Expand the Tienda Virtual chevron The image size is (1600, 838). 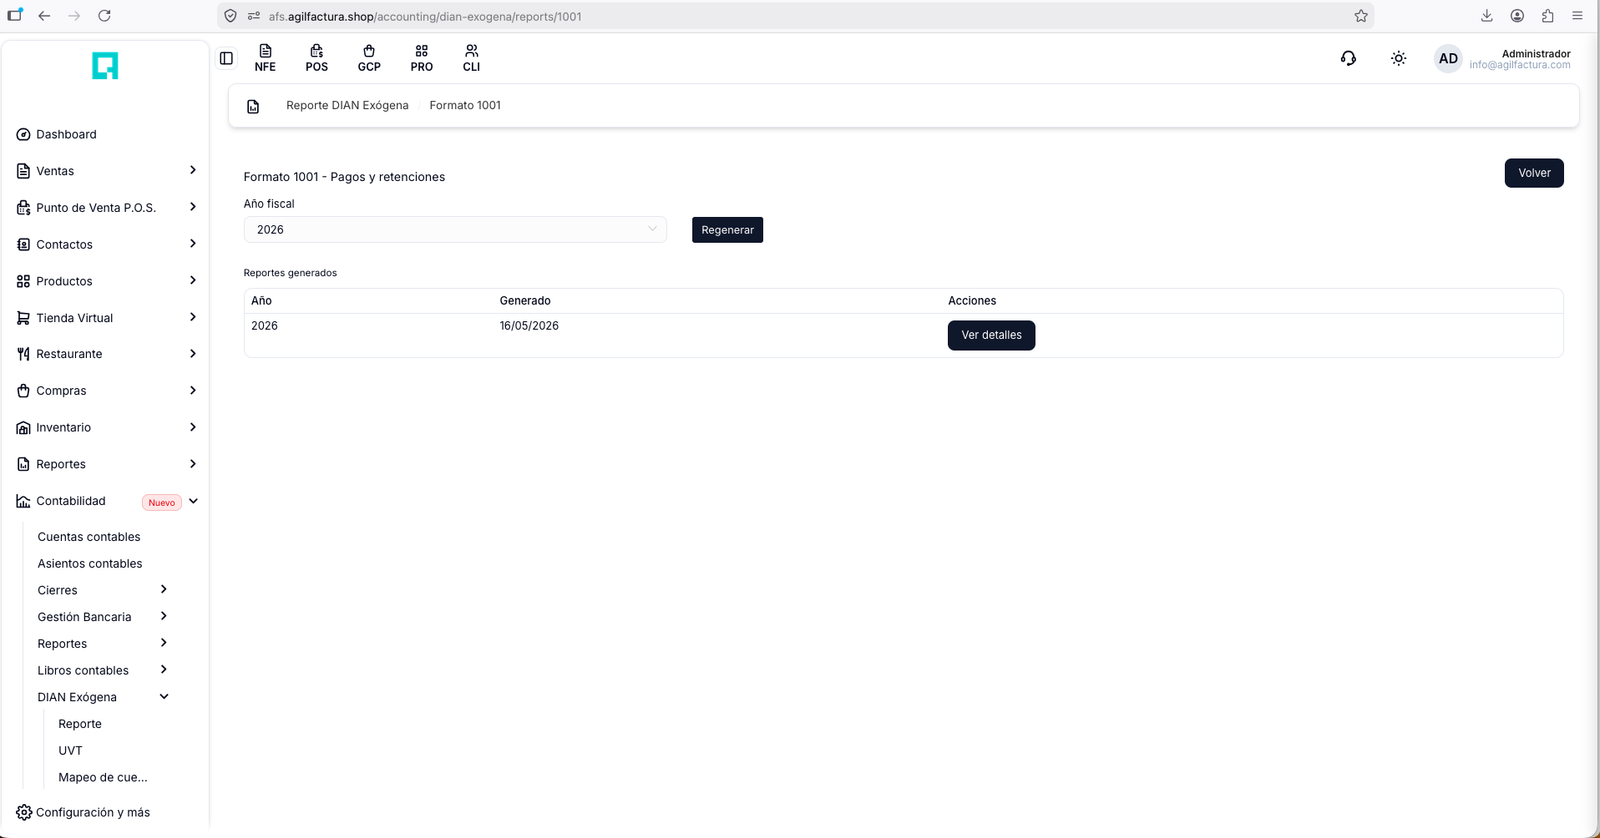(193, 317)
